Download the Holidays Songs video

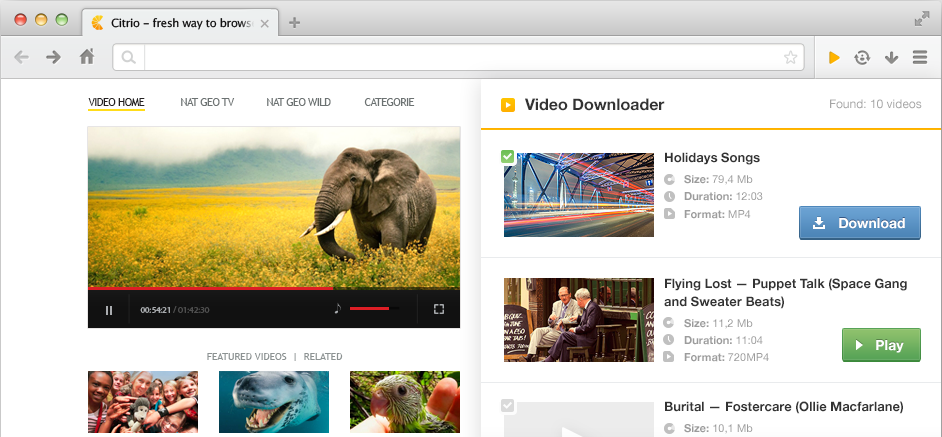point(859,223)
